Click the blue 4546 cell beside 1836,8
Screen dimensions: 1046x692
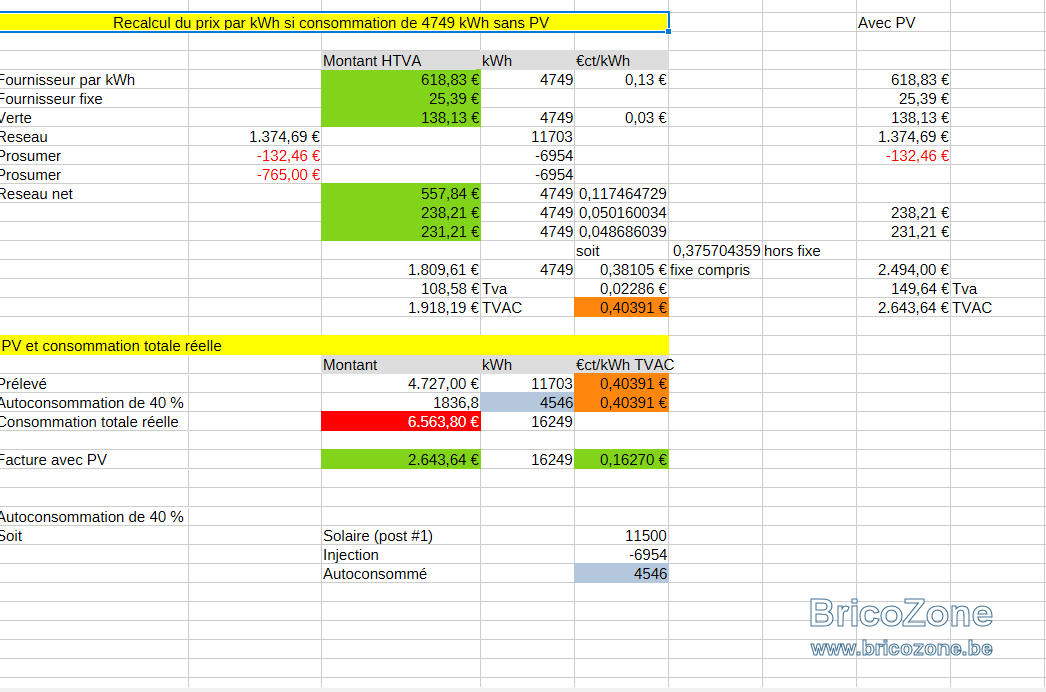(x=527, y=403)
